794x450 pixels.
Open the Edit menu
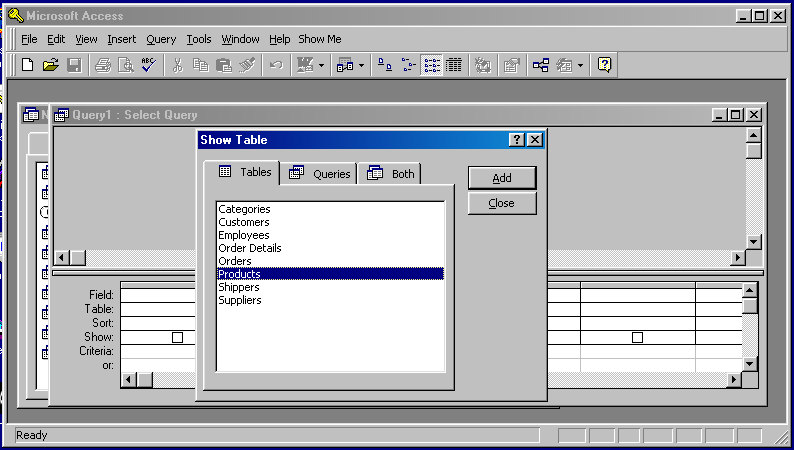click(56, 39)
